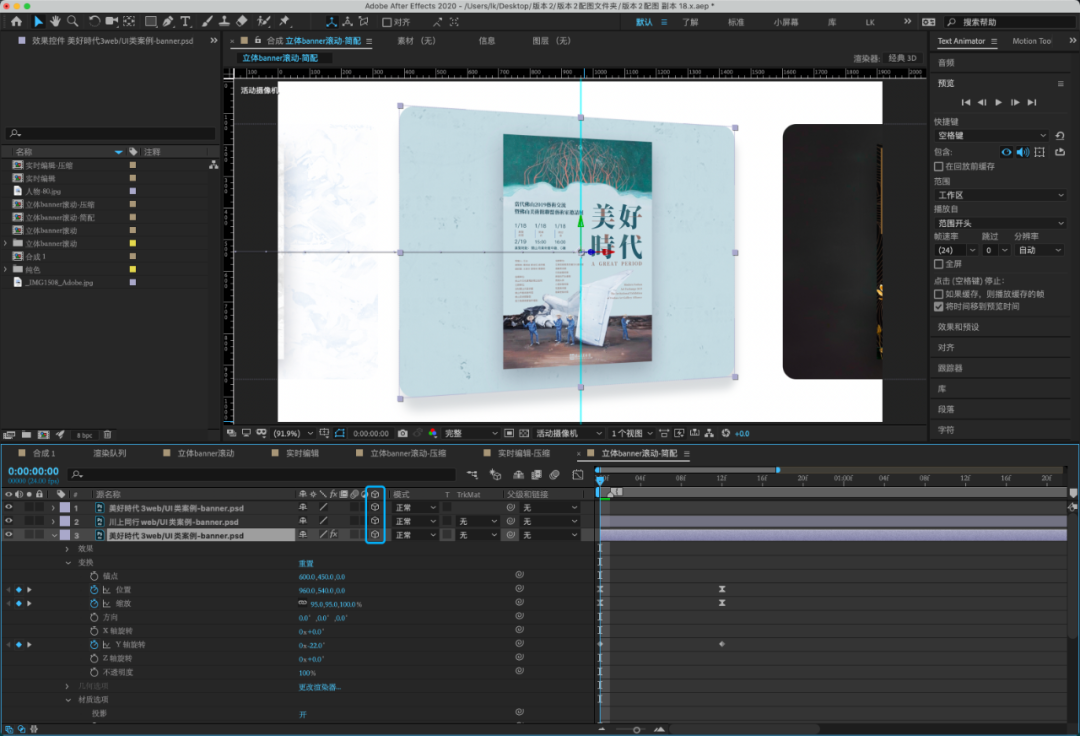Open the 标准 workspace tab

coord(735,22)
